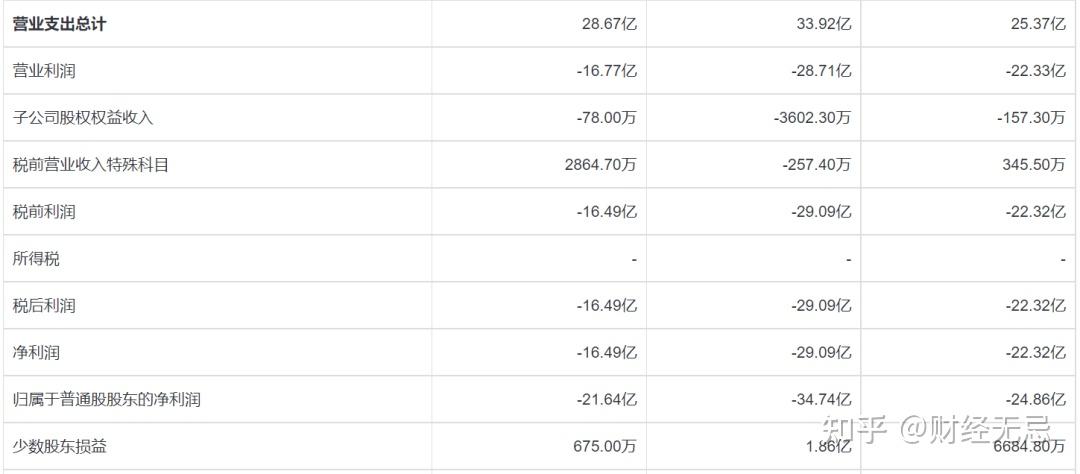This screenshot has width=1080, height=474.
Task: Select the 营业利润 row label
Action: (44, 71)
